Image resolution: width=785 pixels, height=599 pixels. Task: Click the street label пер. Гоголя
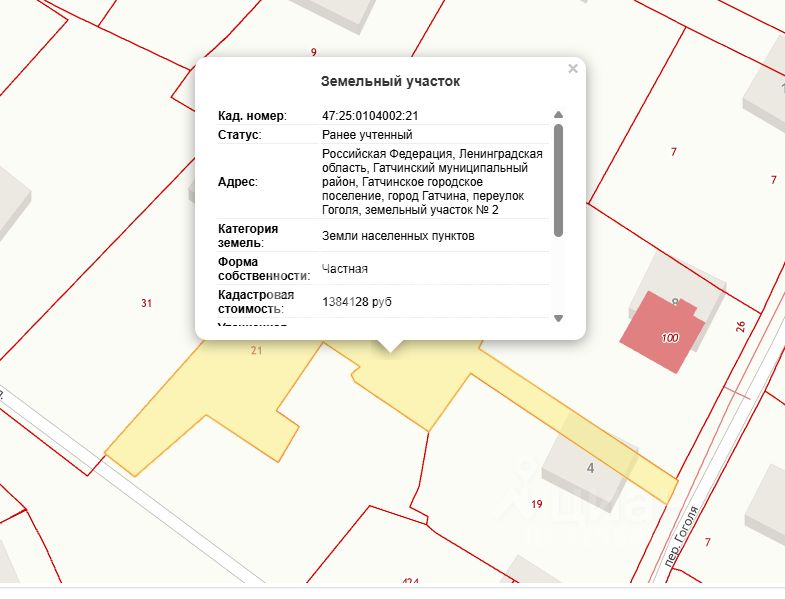(682, 536)
